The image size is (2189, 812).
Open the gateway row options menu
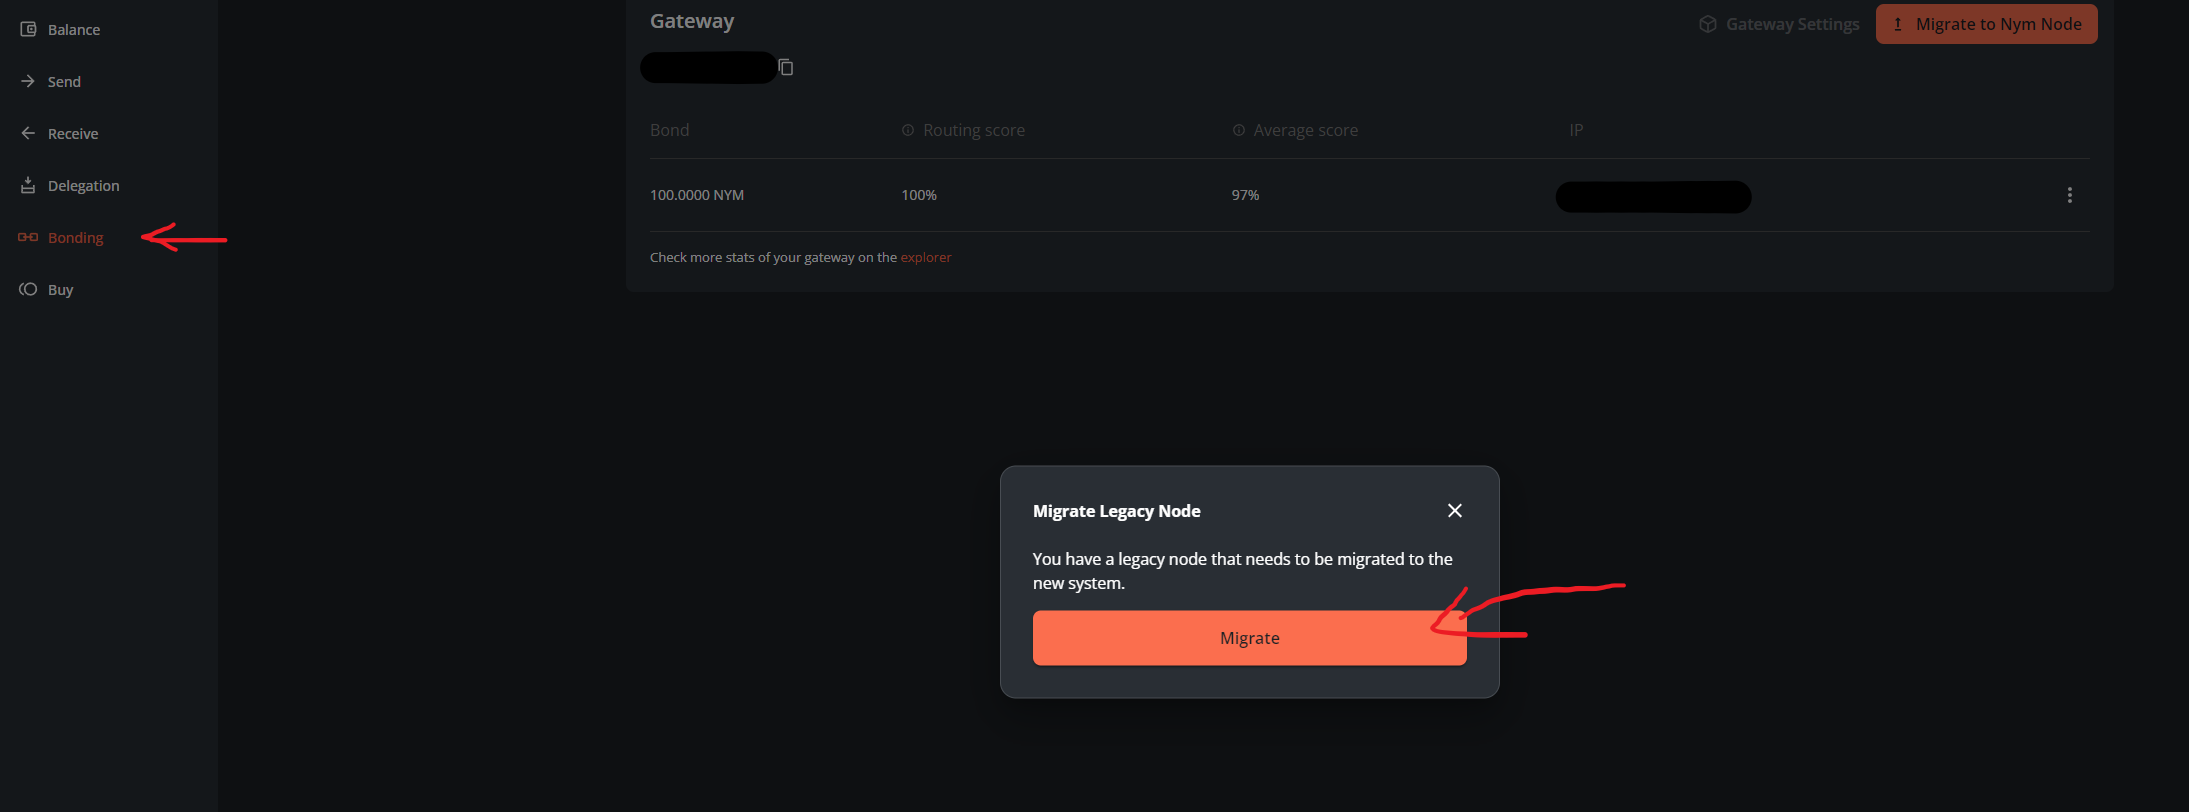(x=2069, y=195)
